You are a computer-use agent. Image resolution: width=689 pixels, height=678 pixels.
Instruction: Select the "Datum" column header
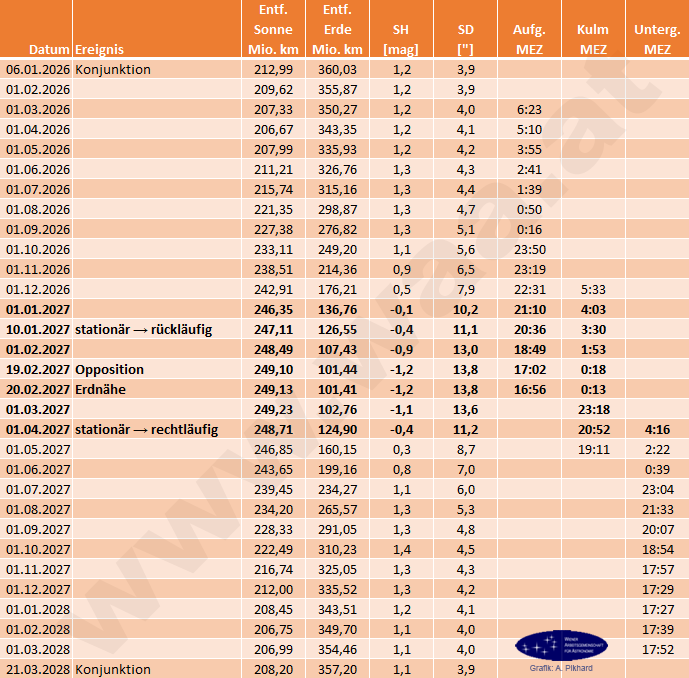pyautogui.click(x=49, y=49)
